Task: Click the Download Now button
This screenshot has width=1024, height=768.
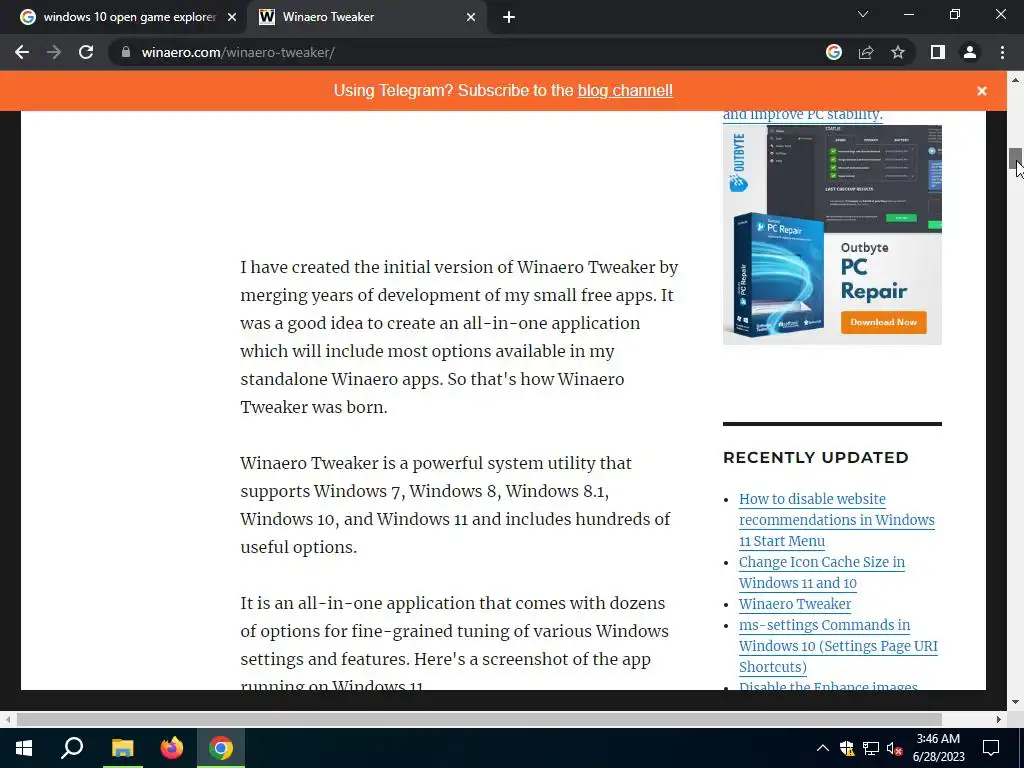Action: click(x=883, y=323)
